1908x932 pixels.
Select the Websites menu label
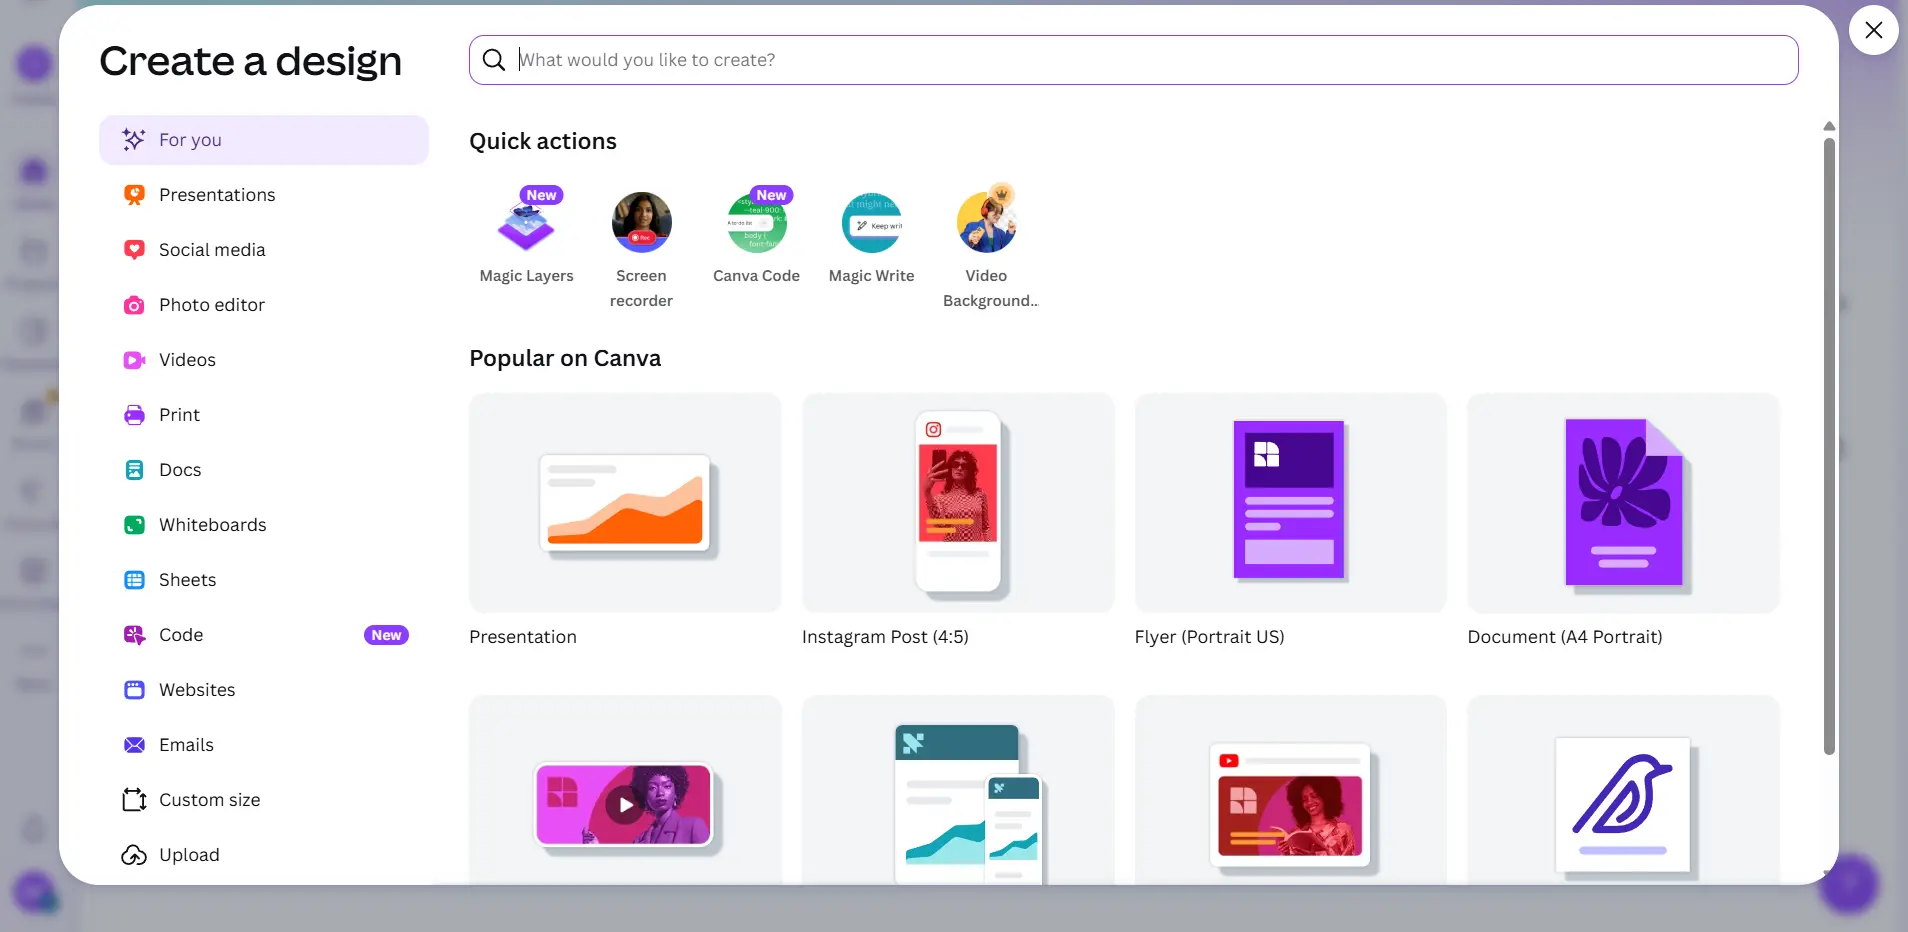tap(197, 690)
